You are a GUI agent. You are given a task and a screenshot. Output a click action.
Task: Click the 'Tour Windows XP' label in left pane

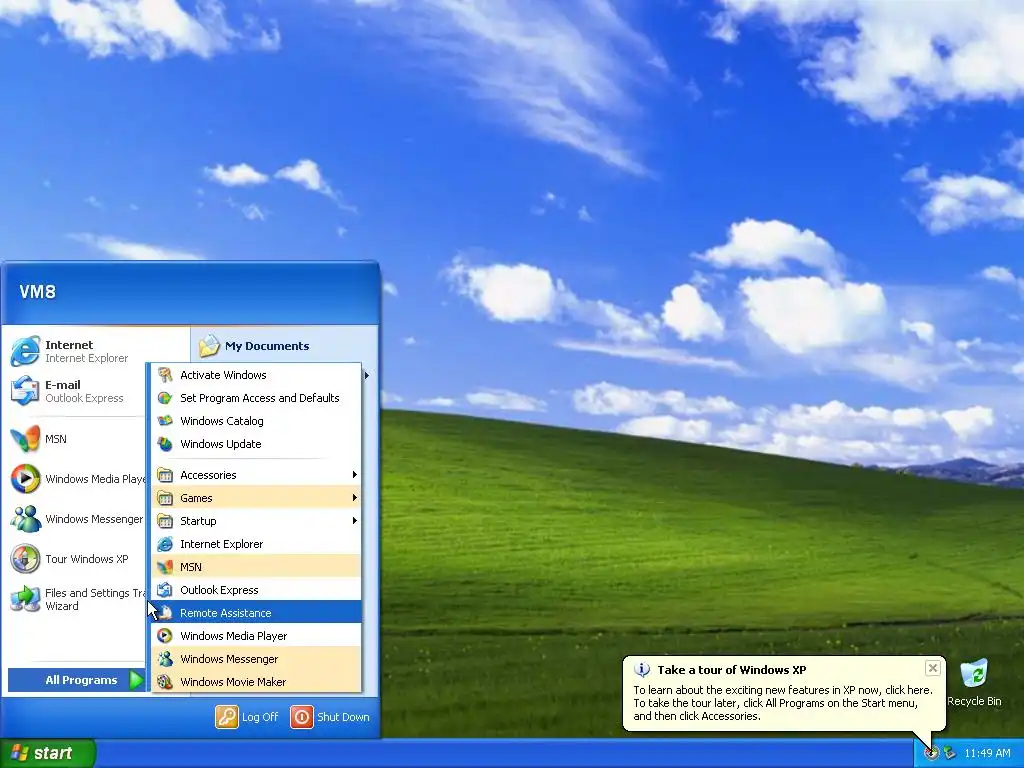(86, 559)
